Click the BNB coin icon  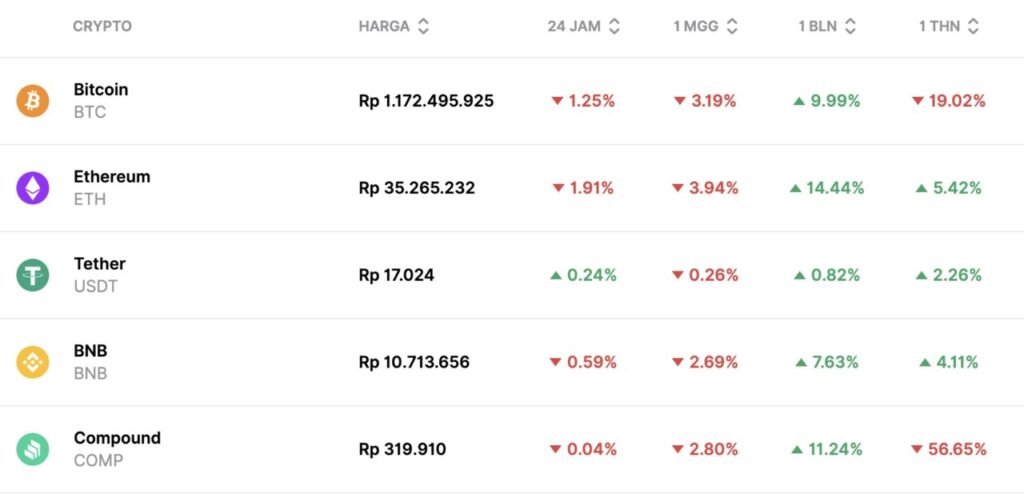[32, 362]
